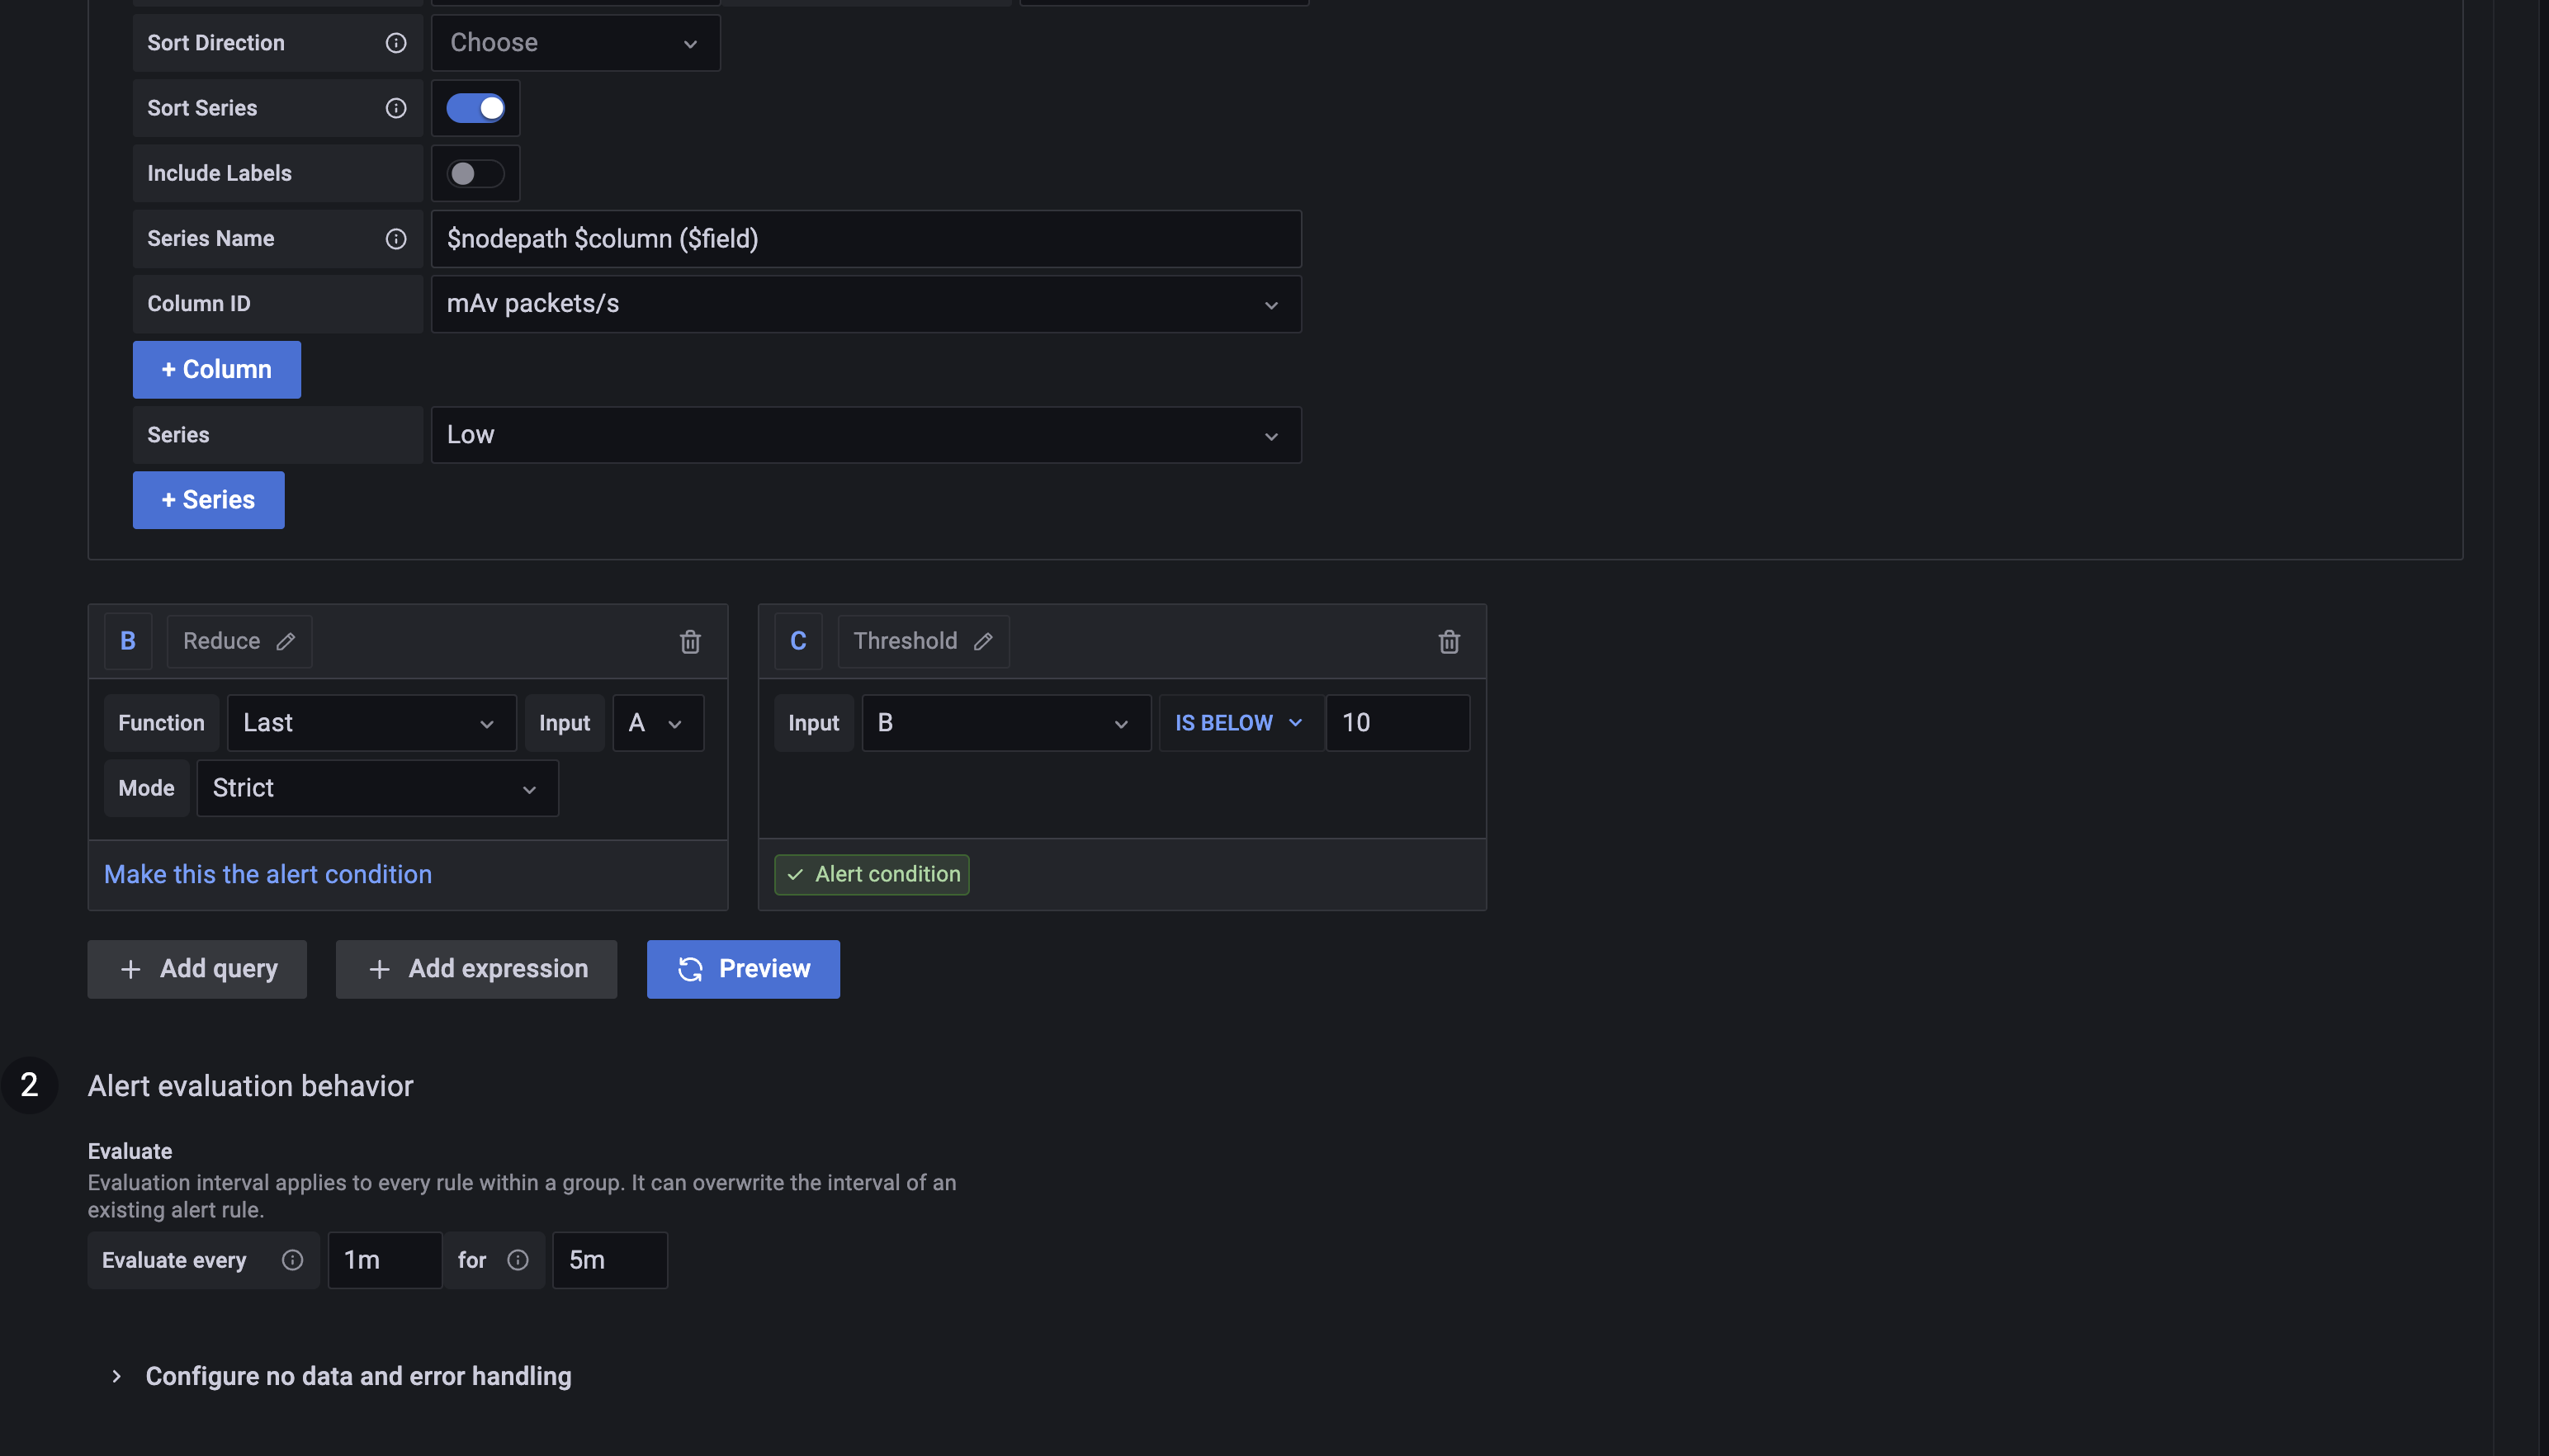Delete the Threshold expression C
The width and height of the screenshot is (2549, 1456).
(x=1449, y=642)
